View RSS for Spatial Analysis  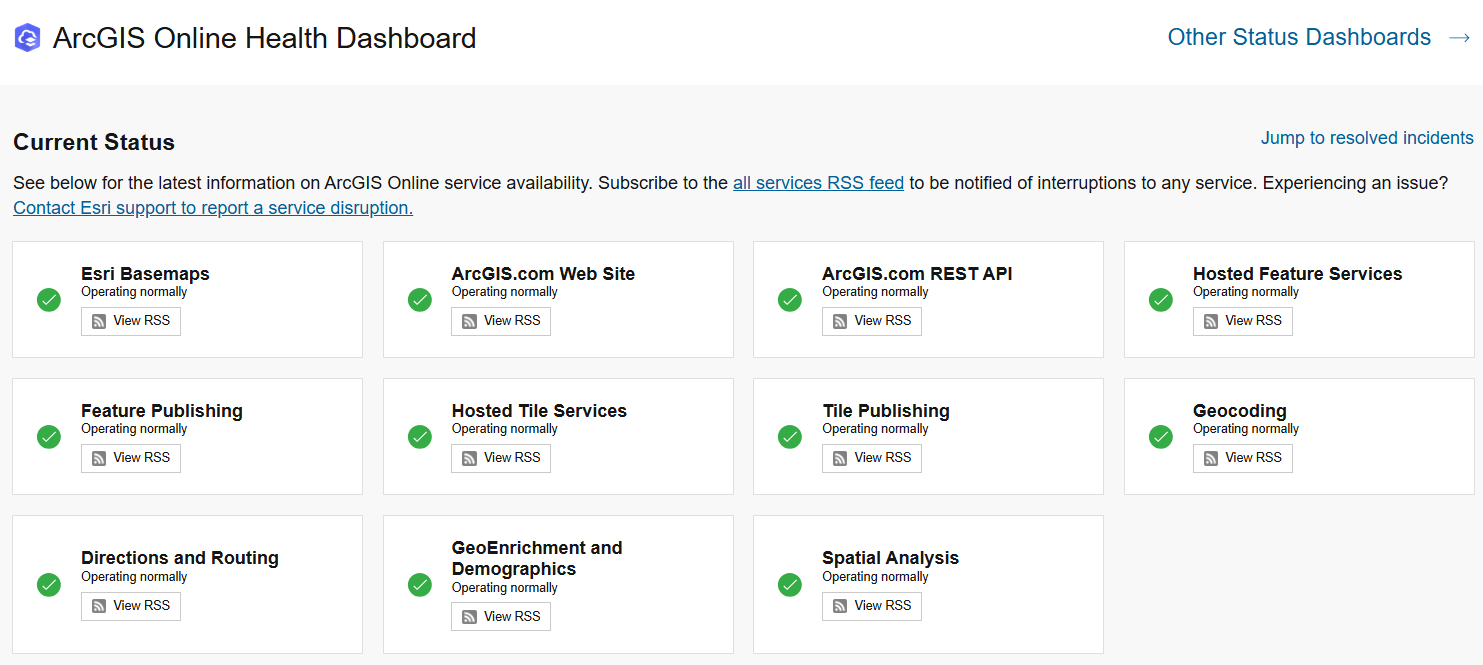coord(872,606)
